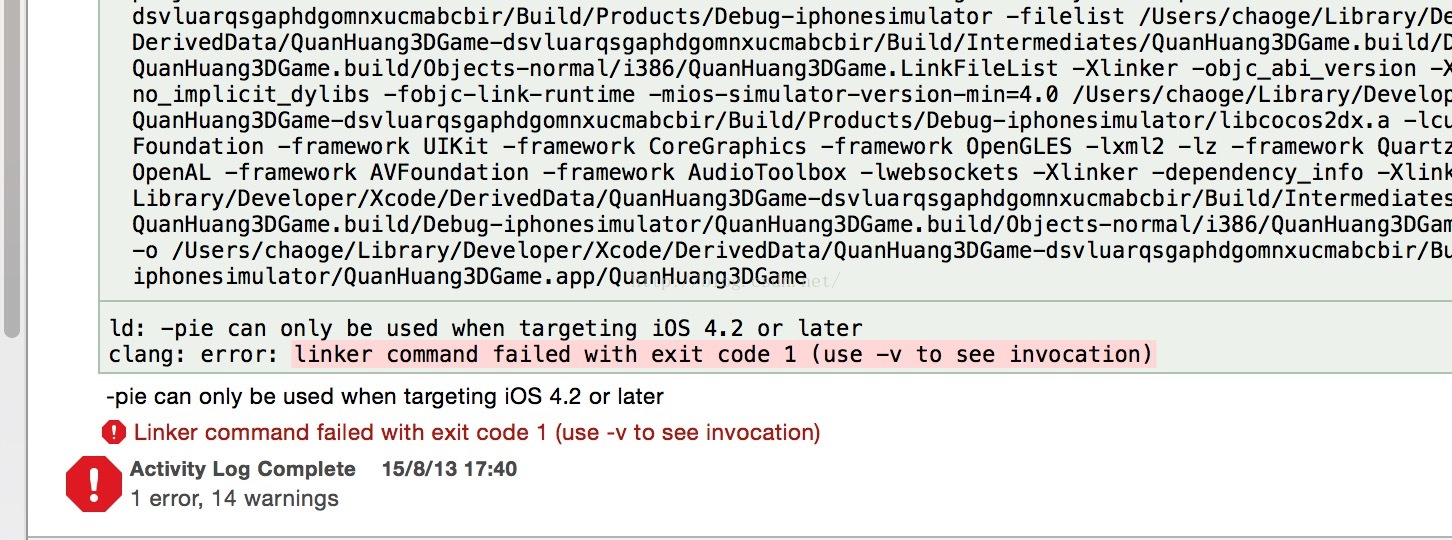Click the "1 error, 14 warnings" summary

[235, 498]
